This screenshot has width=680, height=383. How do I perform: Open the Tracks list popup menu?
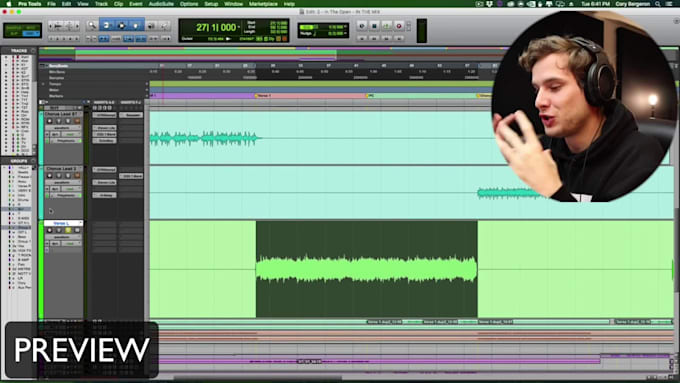(33, 51)
